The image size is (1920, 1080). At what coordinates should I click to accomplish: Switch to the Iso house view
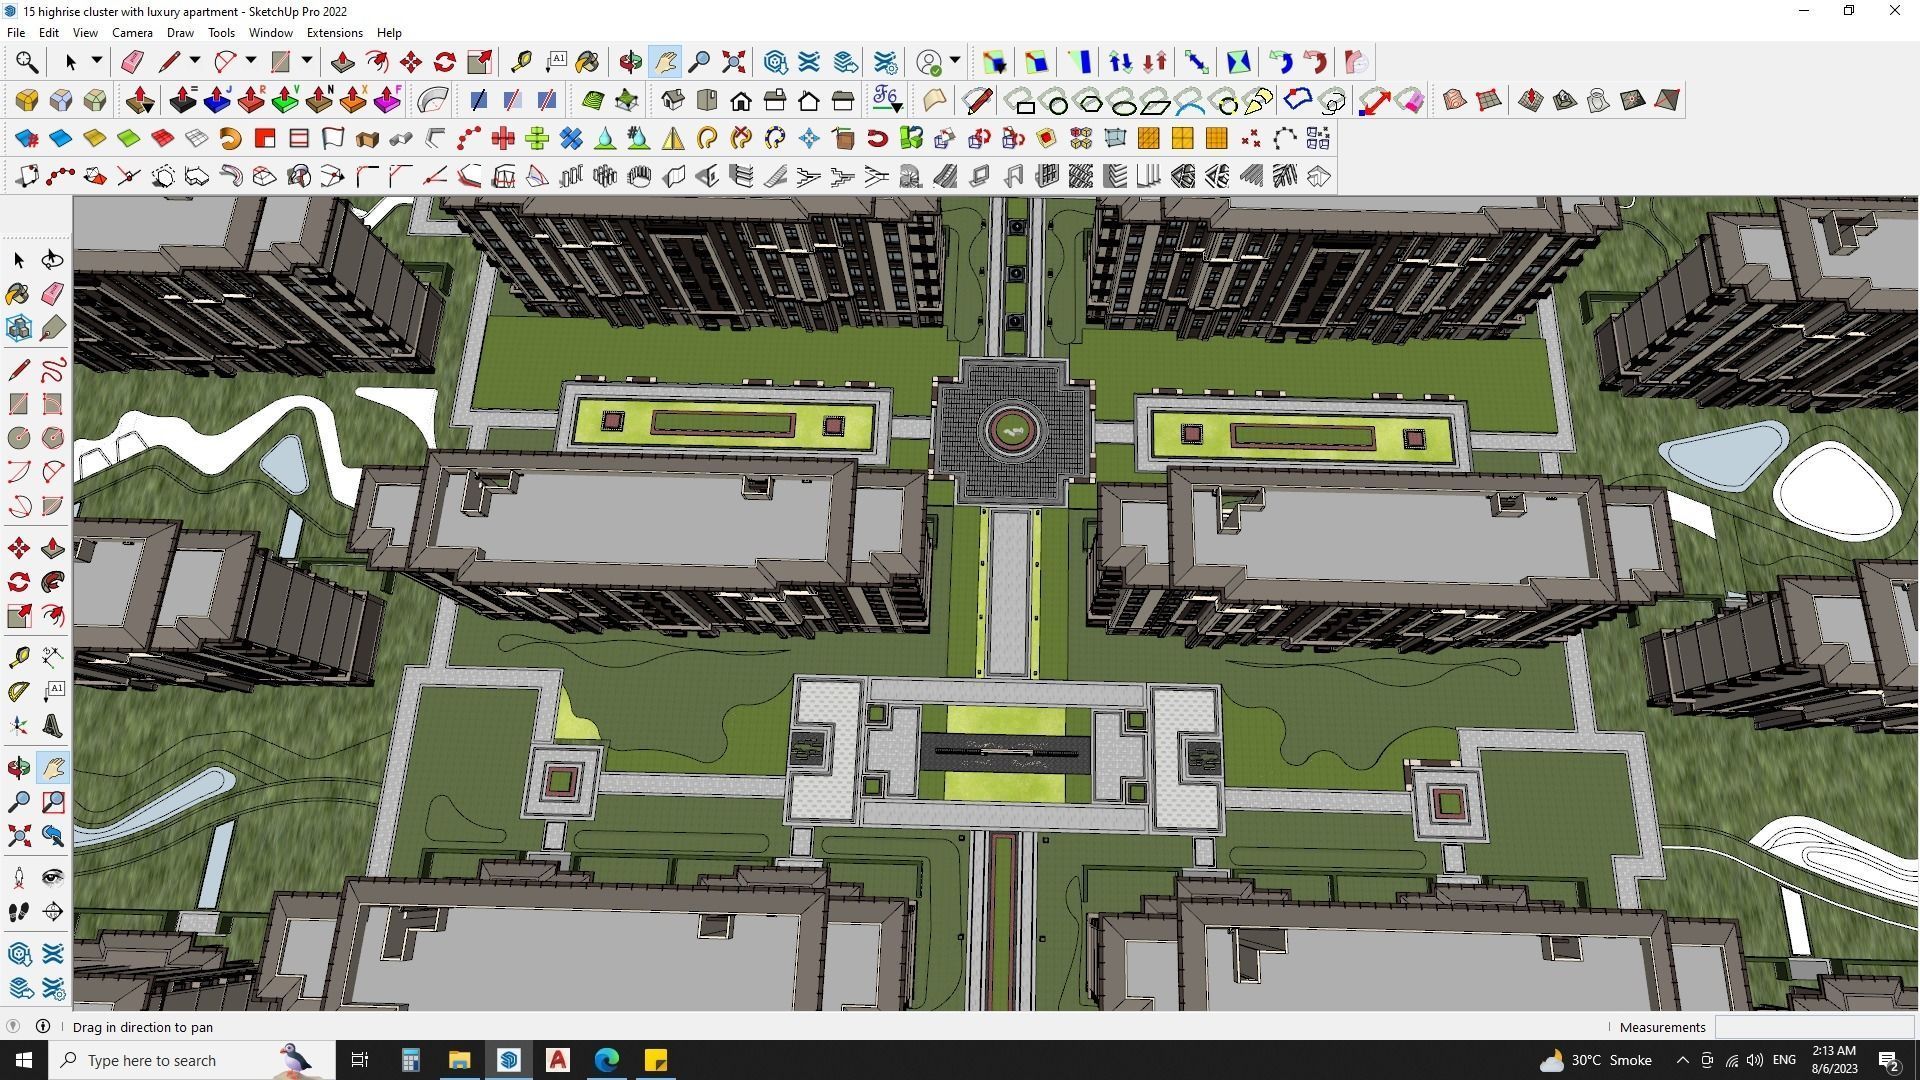672,100
